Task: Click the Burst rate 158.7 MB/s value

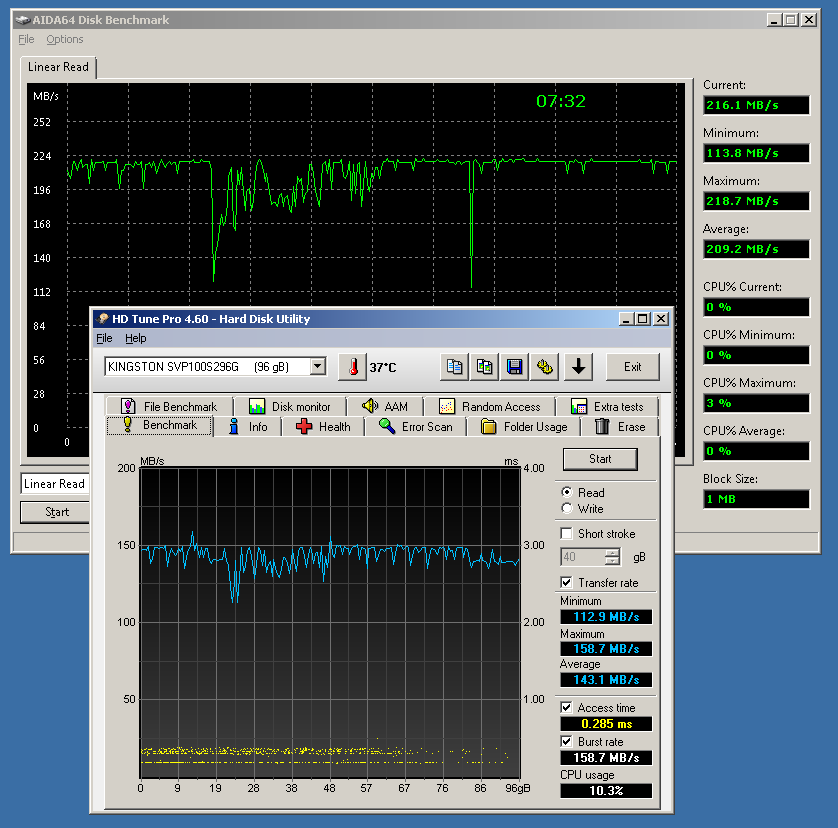Action: pos(606,758)
